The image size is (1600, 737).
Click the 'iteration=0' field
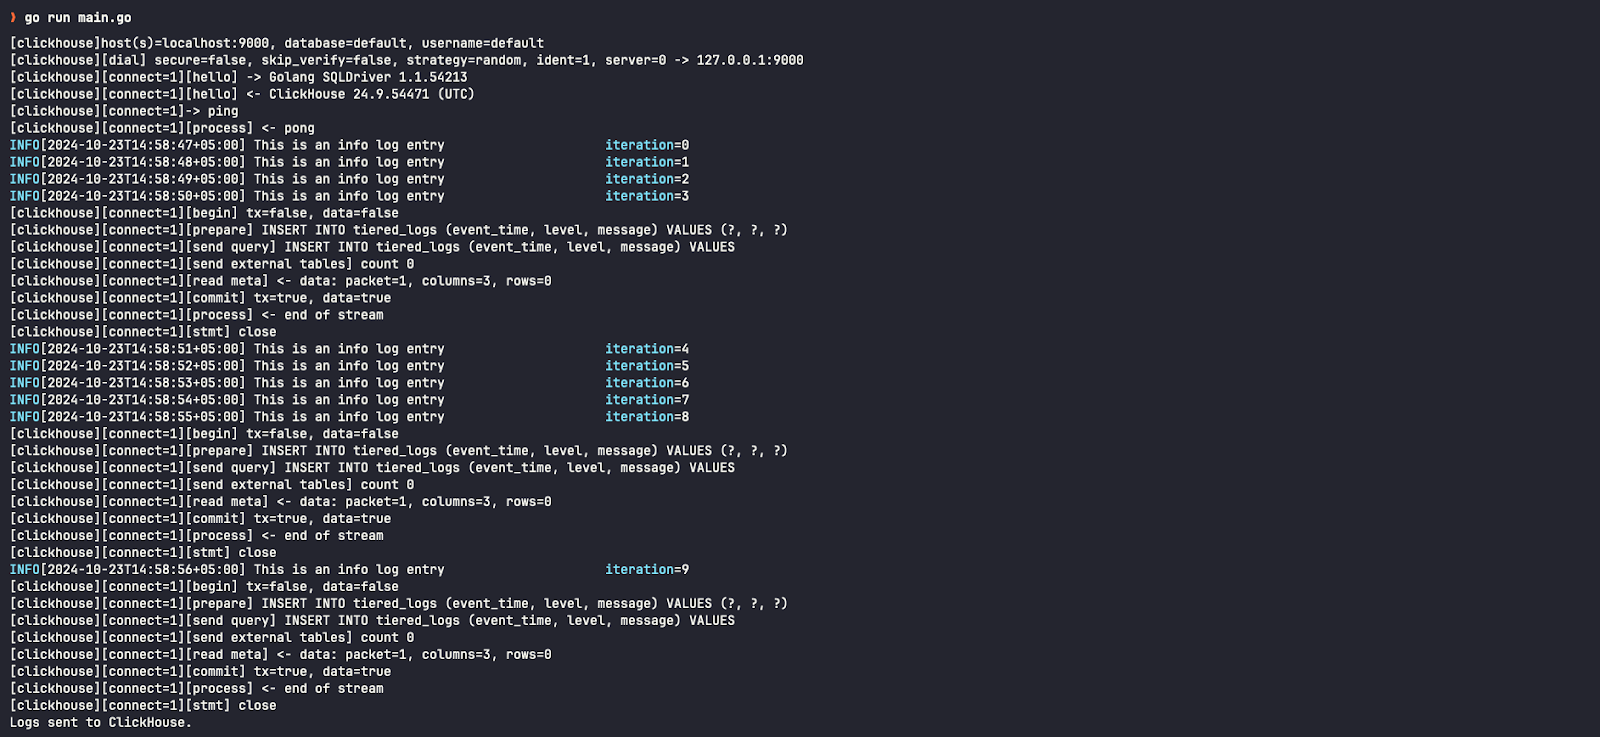tap(647, 145)
